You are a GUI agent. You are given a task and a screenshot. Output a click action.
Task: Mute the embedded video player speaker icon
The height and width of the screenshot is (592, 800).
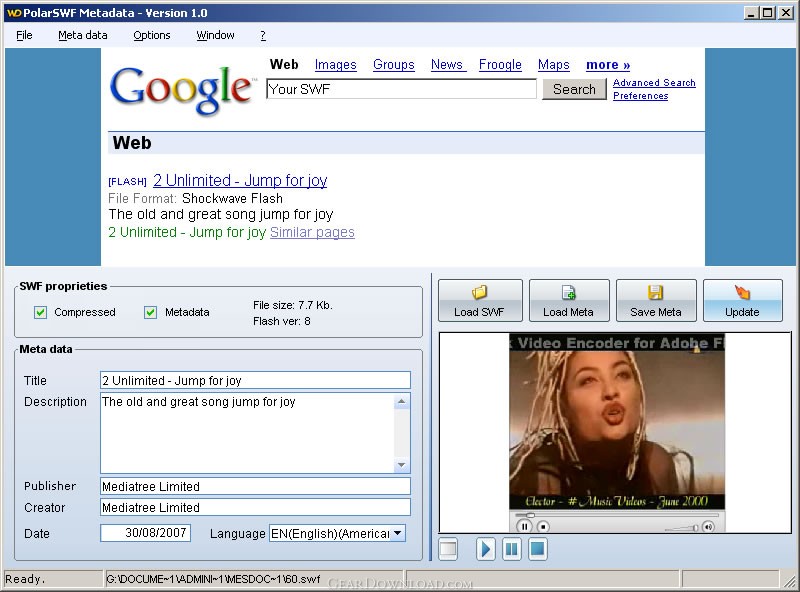point(708,527)
